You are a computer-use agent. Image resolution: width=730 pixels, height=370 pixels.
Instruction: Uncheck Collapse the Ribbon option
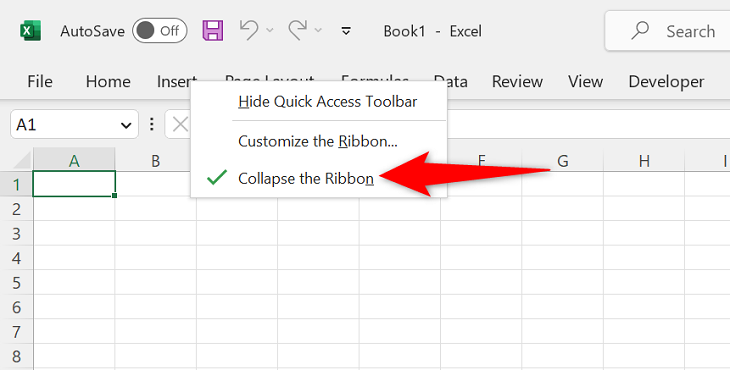point(319,178)
